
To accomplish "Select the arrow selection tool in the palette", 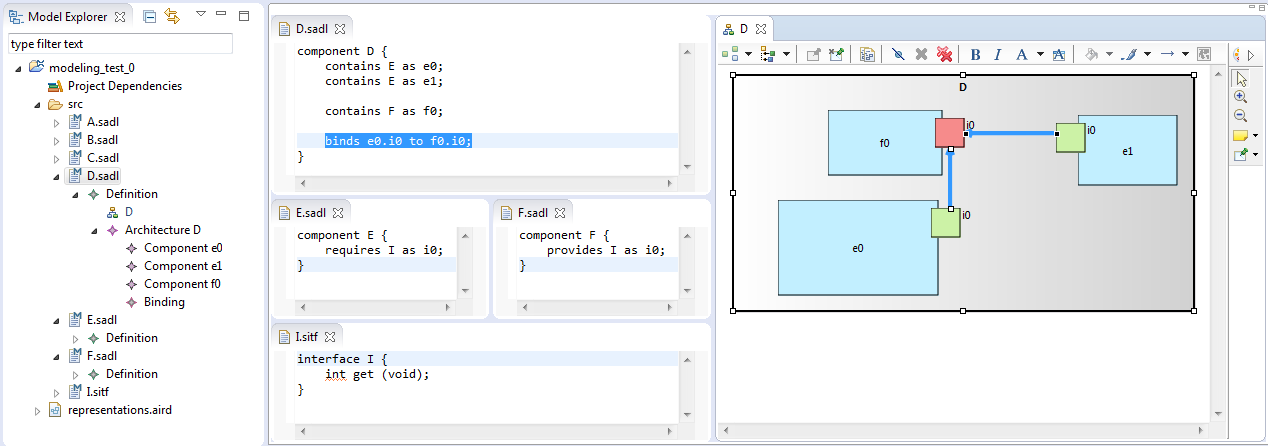I will tap(1242, 78).
